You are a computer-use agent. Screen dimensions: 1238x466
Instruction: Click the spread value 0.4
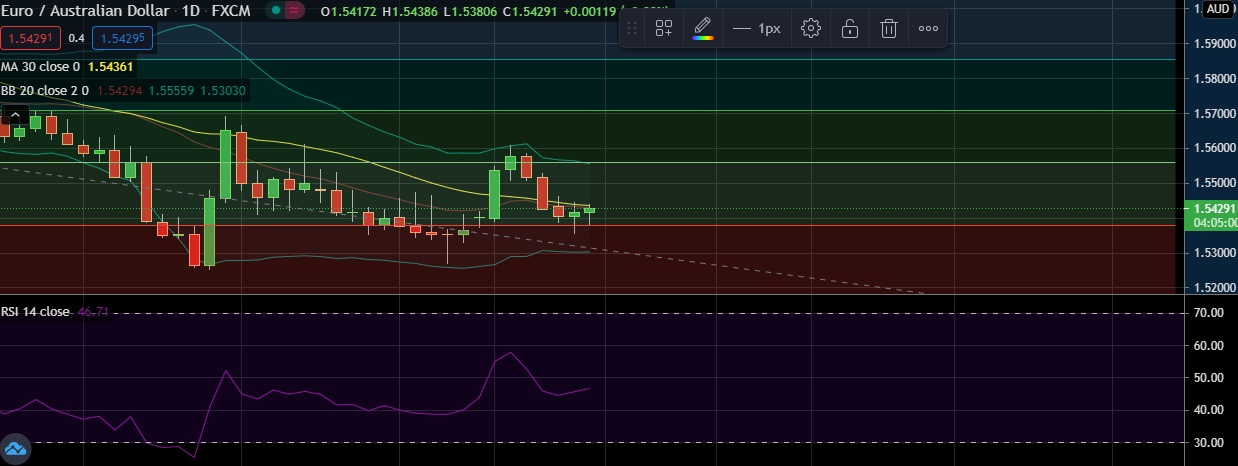coord(76,39)
